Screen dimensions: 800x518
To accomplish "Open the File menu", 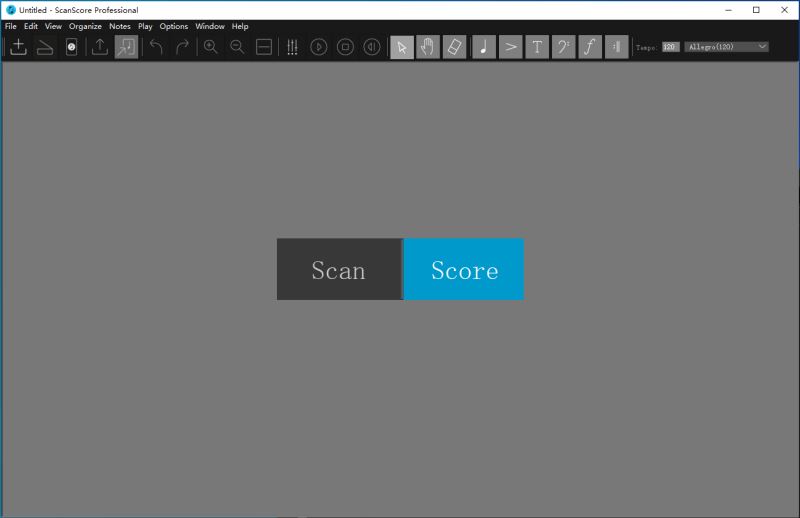I will [11, 26].
